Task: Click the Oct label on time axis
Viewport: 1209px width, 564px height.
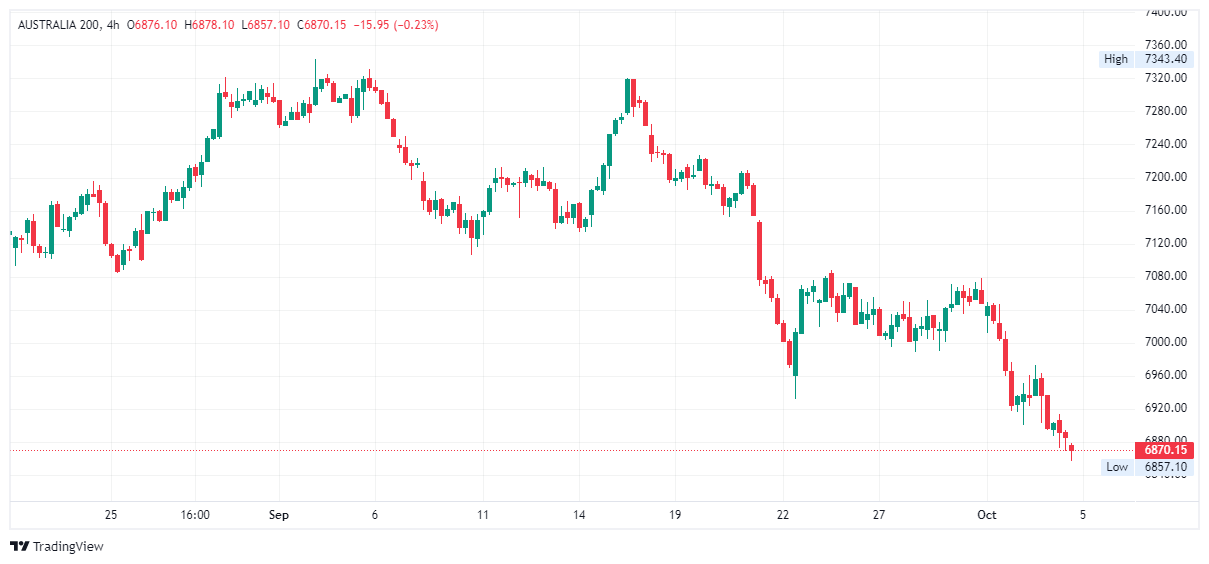Action: click(987, 515)
